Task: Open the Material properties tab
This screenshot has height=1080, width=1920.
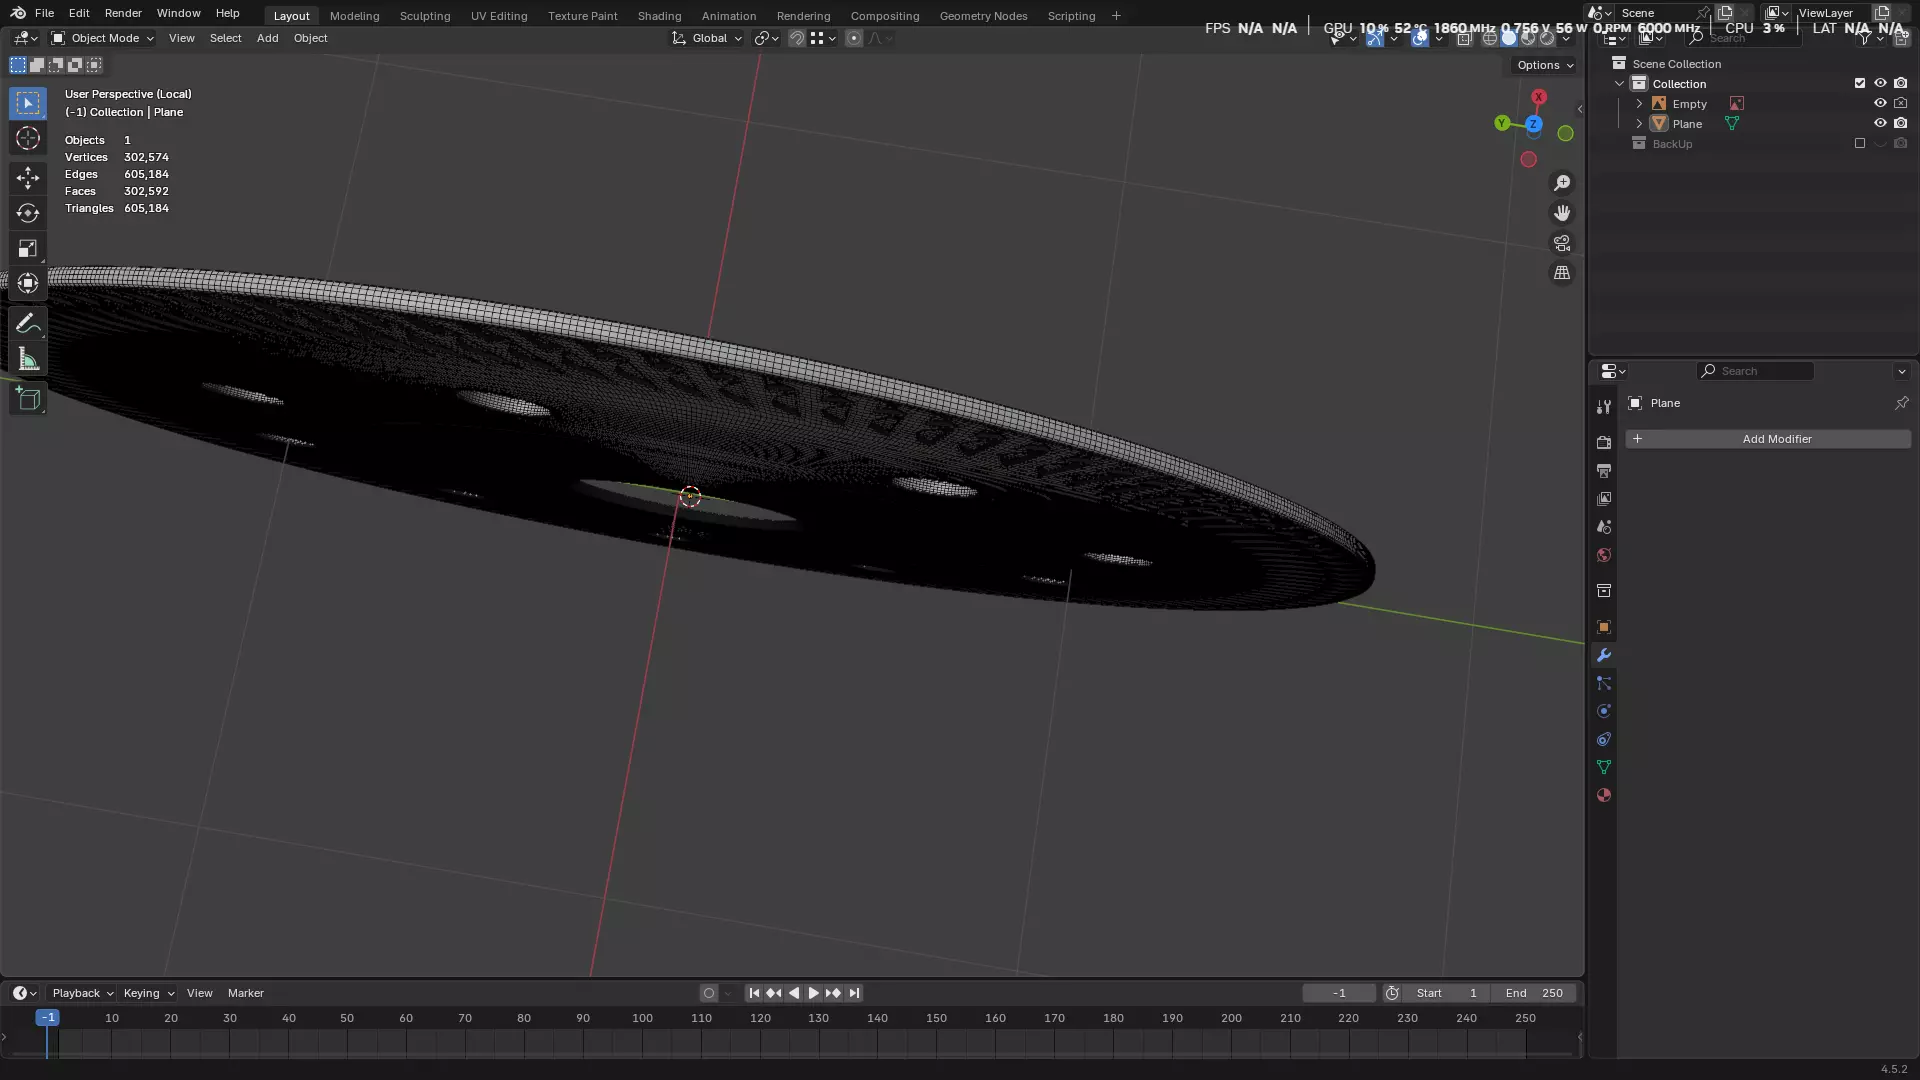Action: (x=1604, y=795)
